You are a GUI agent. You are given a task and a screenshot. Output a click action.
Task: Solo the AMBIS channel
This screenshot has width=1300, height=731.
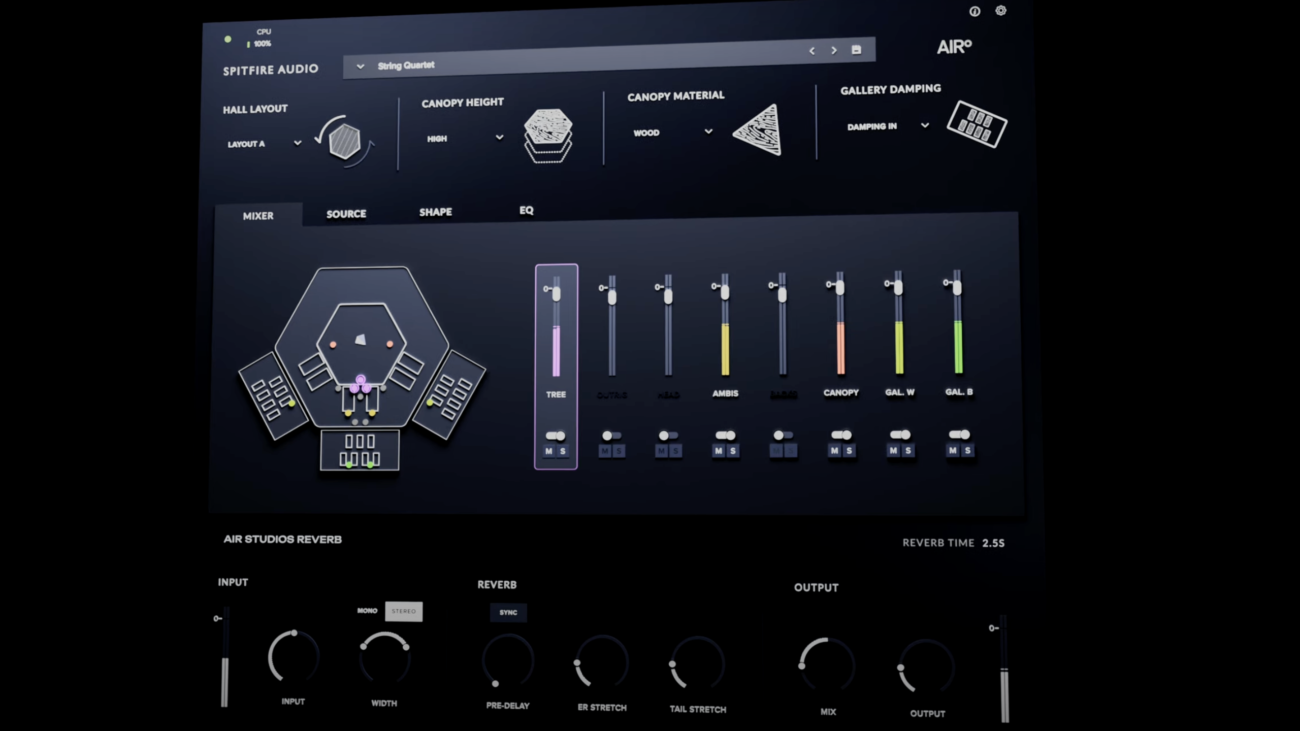coord(733,452)
